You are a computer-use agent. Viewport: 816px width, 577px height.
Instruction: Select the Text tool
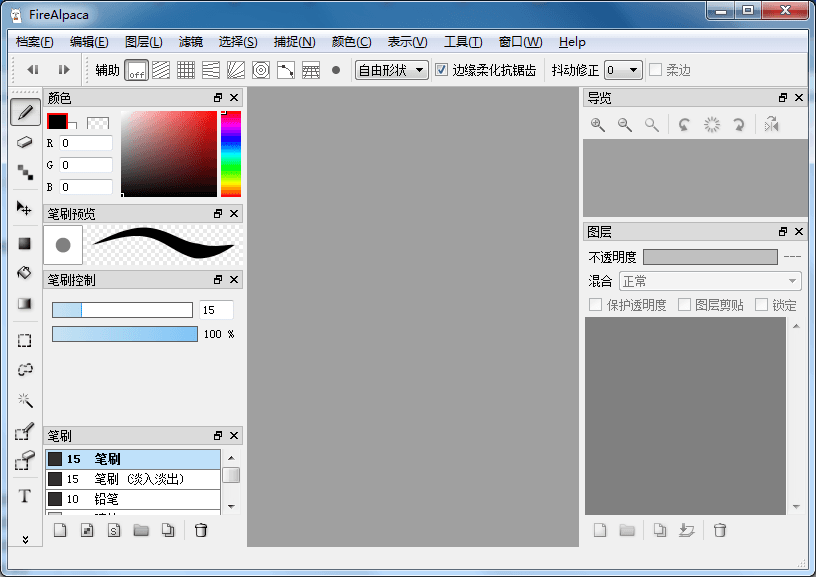(24, 496)
